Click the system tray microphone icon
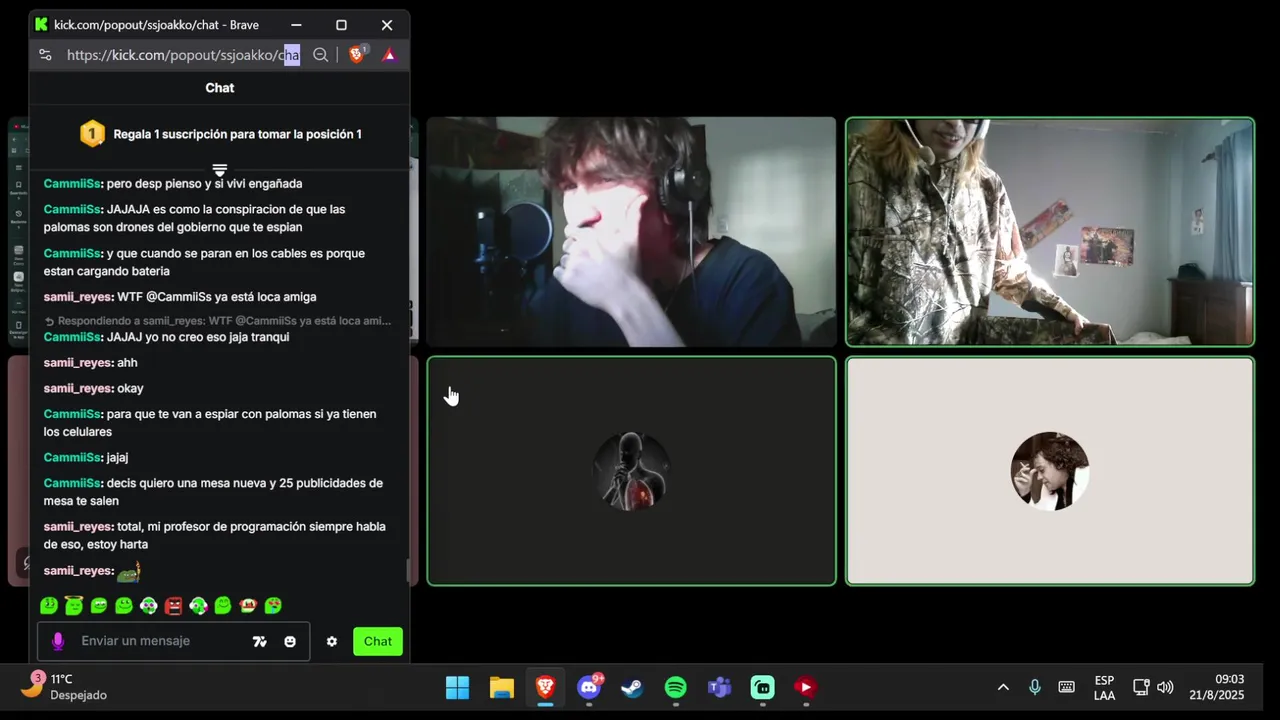Image resolution: width=1280 pixels, height=720 pixels. (1035, 688)
